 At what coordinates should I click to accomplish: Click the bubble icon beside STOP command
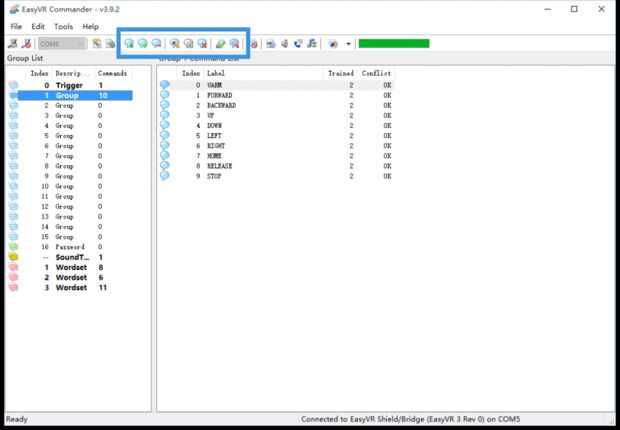click(164, 175)
